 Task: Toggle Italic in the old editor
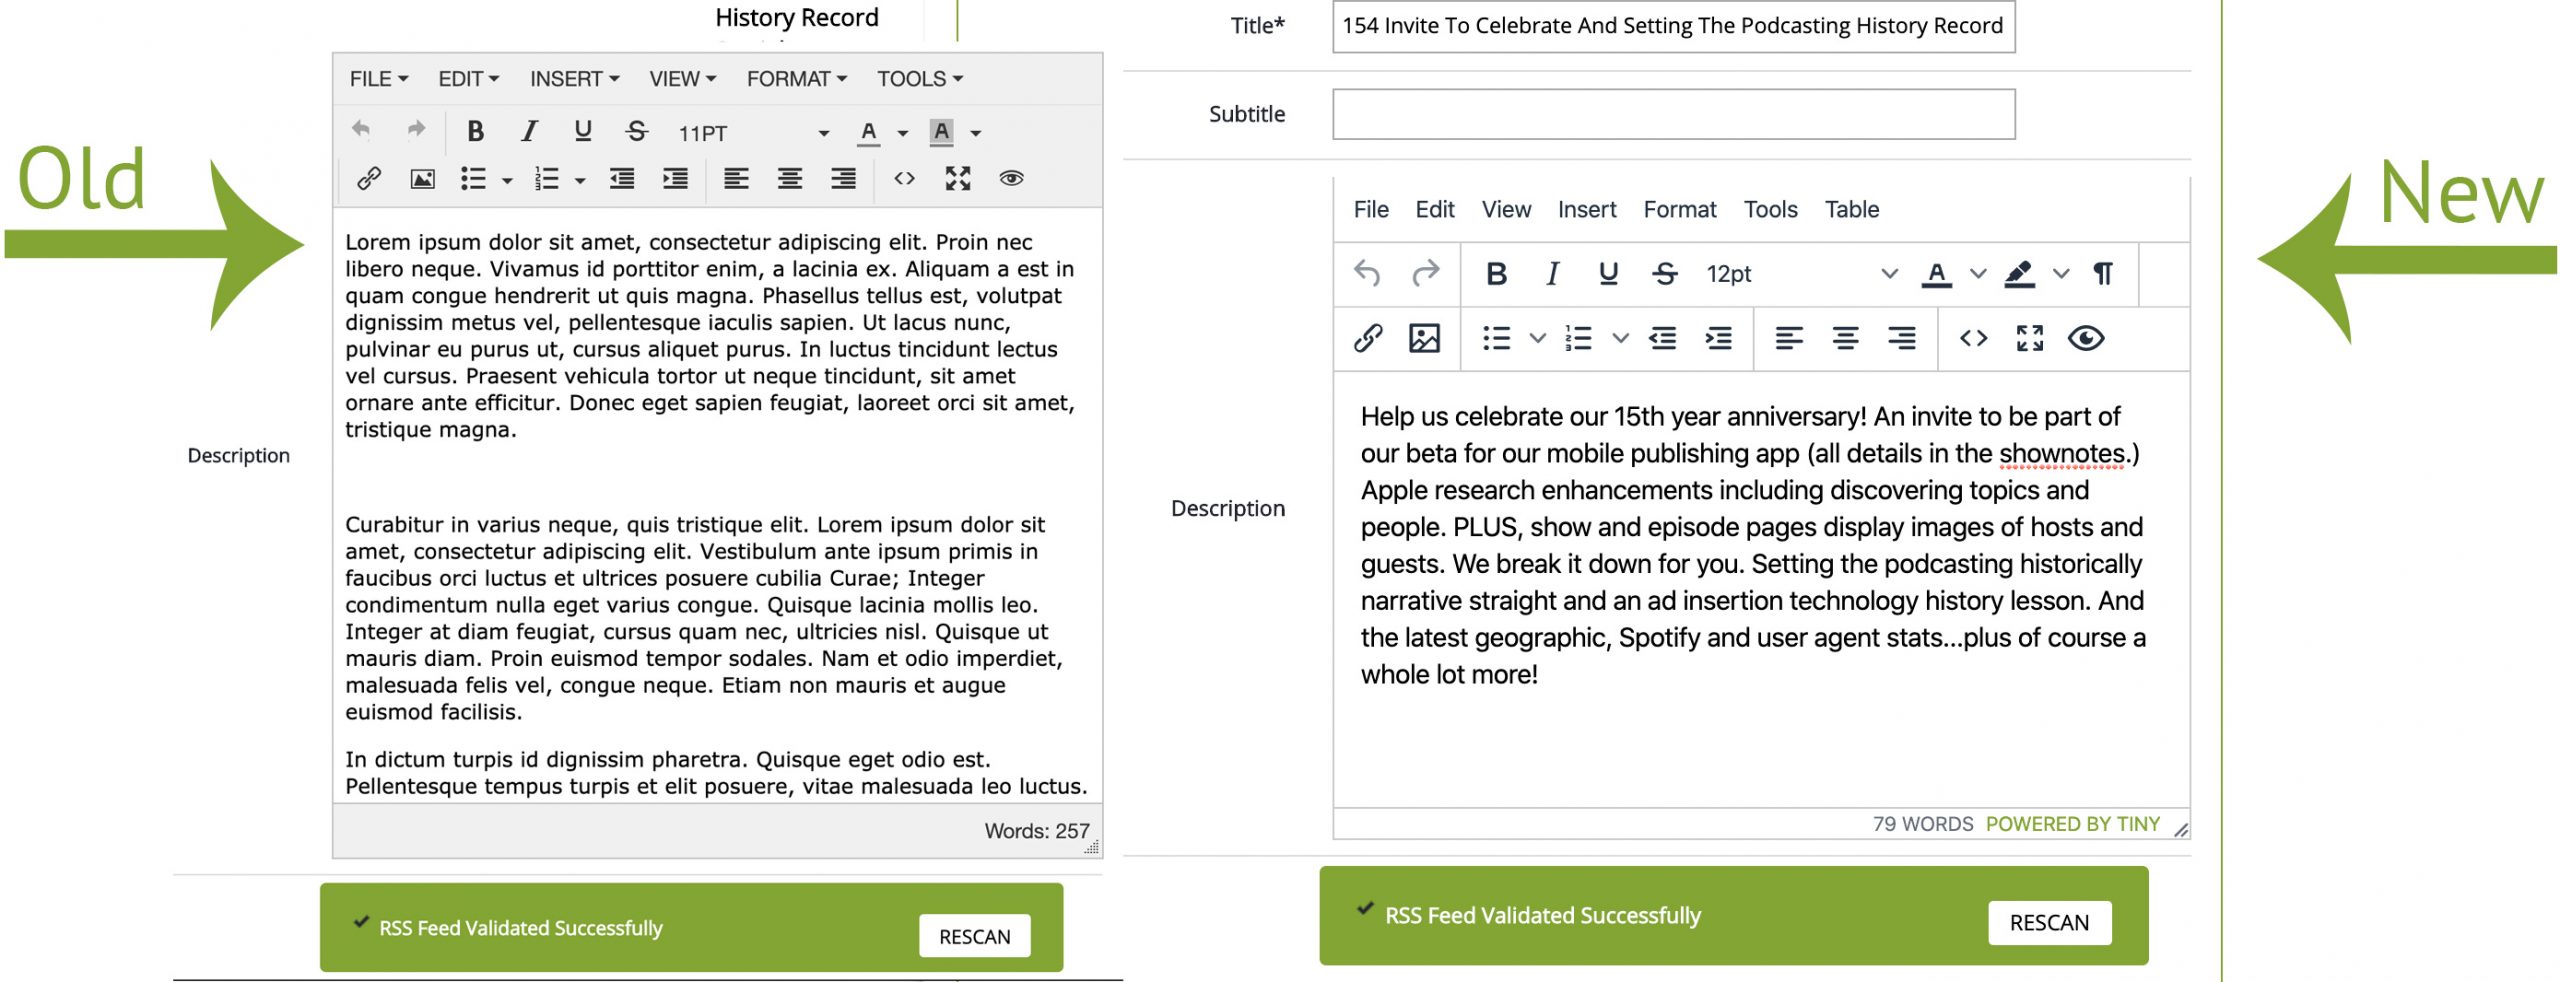coord(529,131)
